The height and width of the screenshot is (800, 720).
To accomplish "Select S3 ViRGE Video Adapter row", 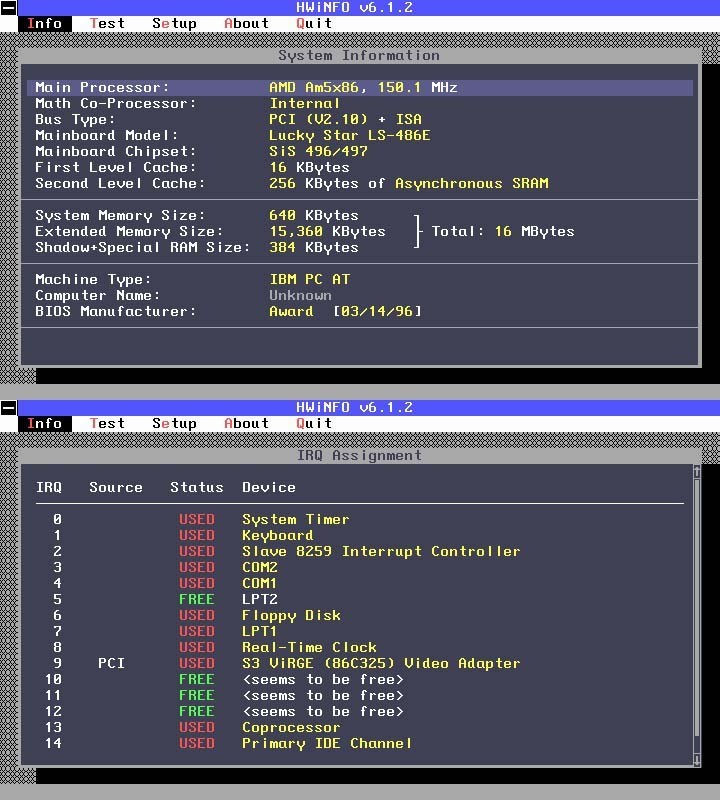I will tap(360, 663).
